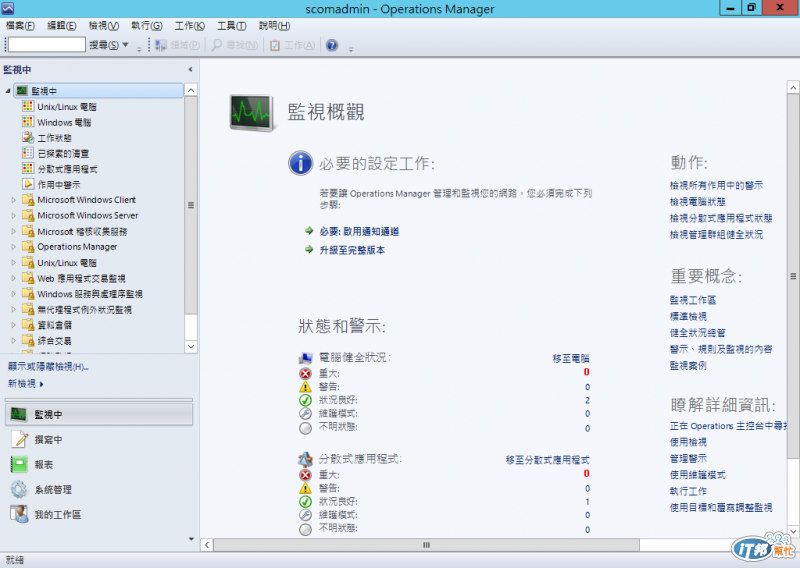The width and height of the screenshot is (800, 568).
Task: Click the 移至電腦 link
Action: pos(571,358)
